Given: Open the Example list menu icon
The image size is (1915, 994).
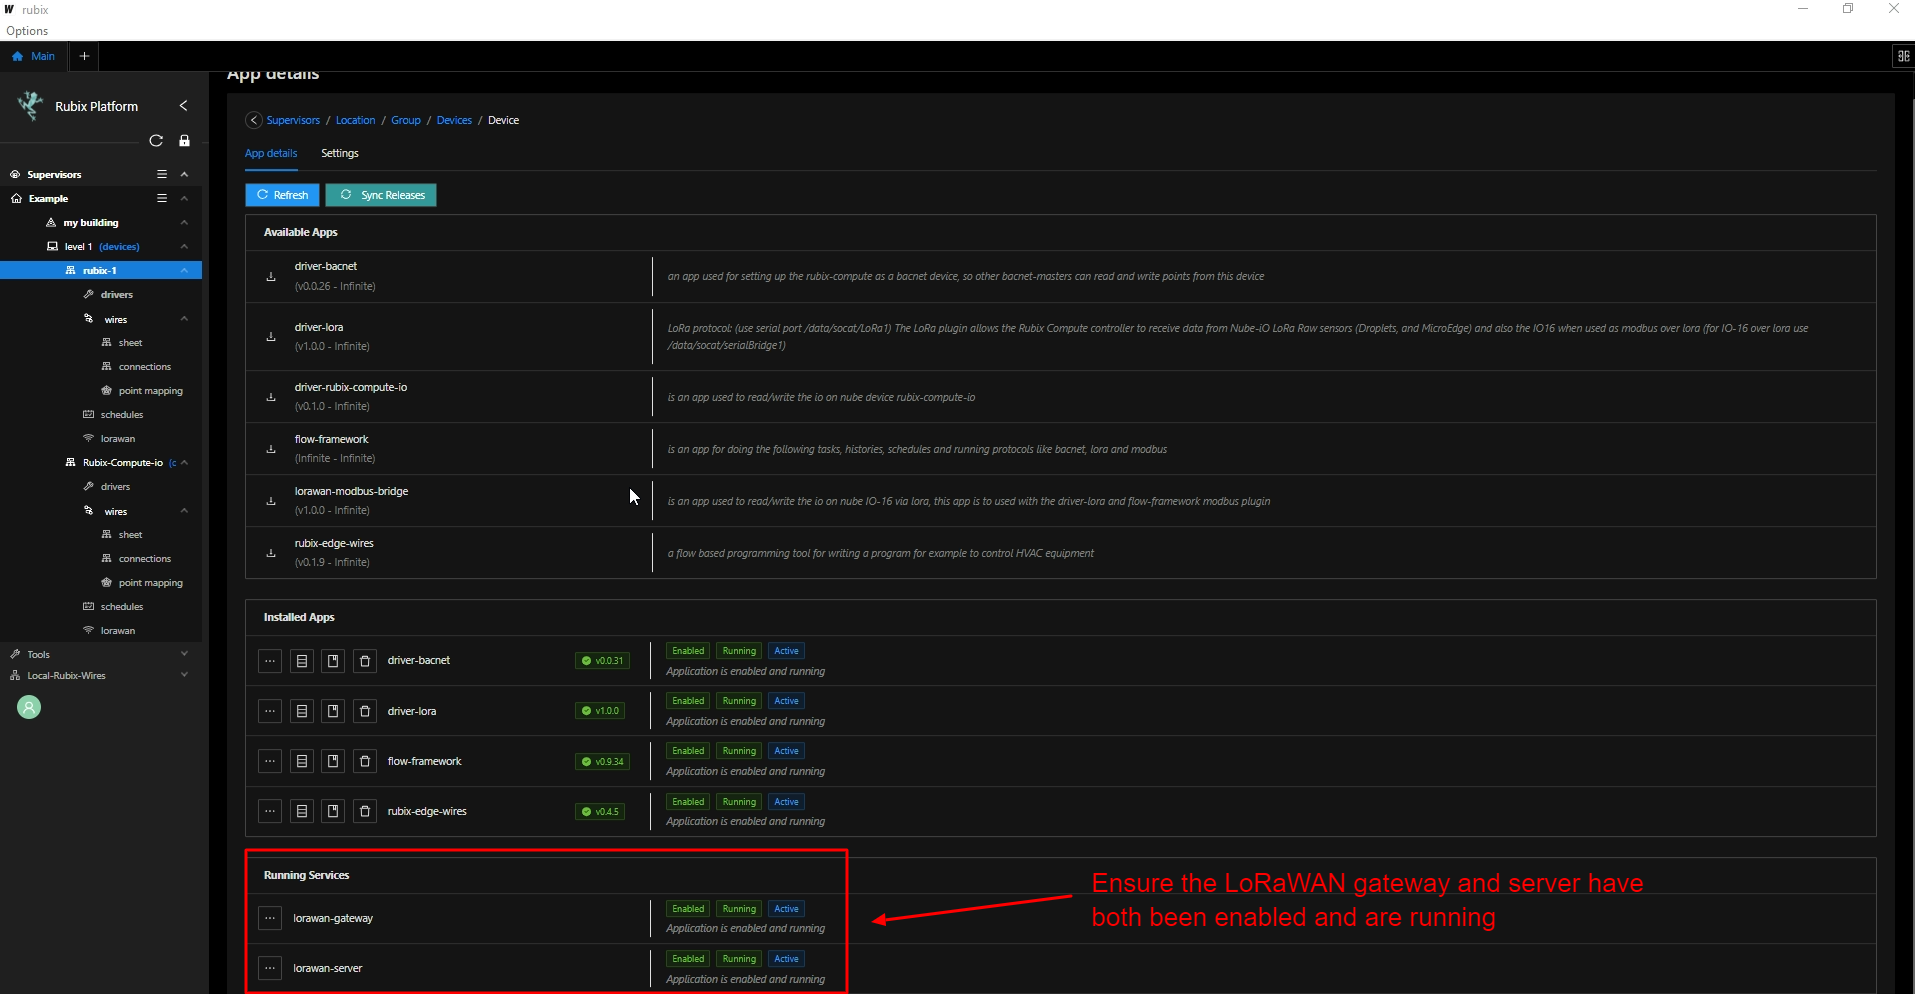Looking at the screenshot, I should (x=162, y=198).
